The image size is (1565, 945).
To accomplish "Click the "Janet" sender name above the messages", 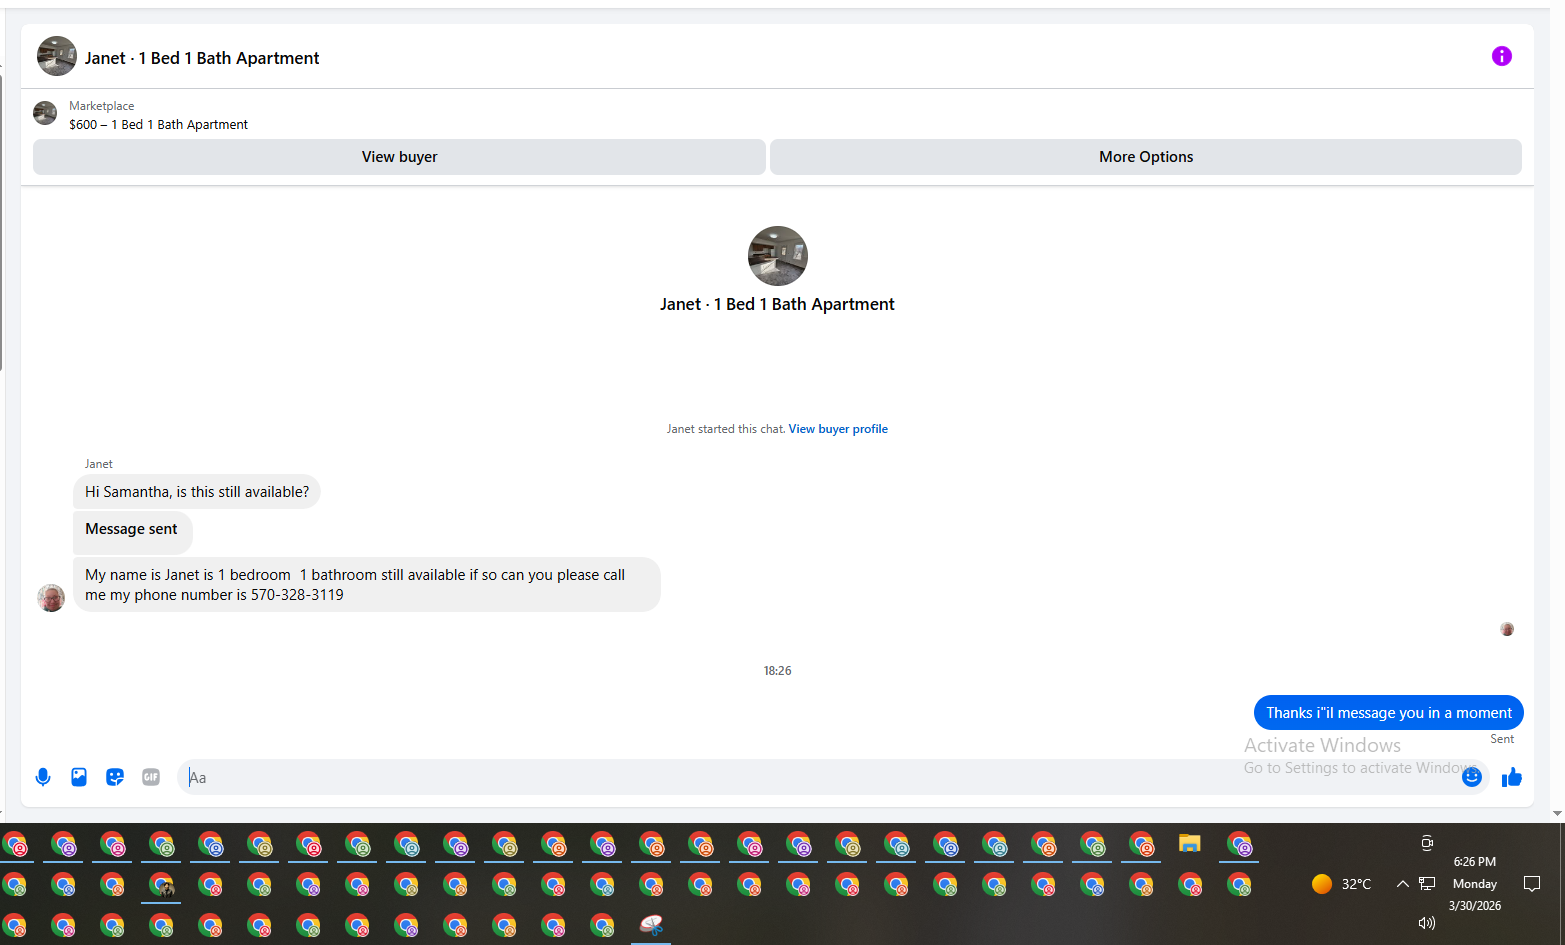I will click(x=99, y=464).
